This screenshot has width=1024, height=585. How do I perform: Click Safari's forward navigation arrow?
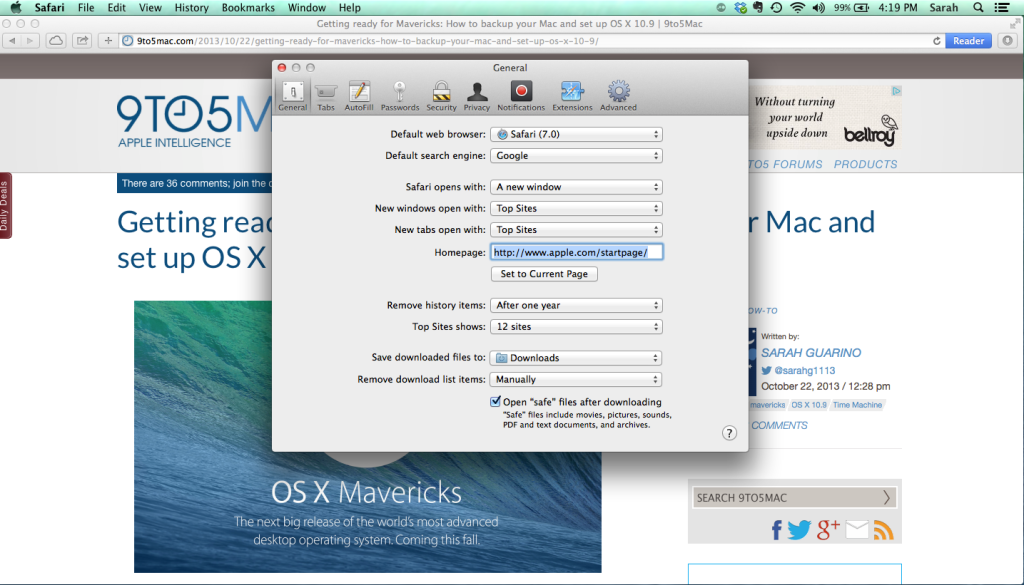(x=30, y=40)
